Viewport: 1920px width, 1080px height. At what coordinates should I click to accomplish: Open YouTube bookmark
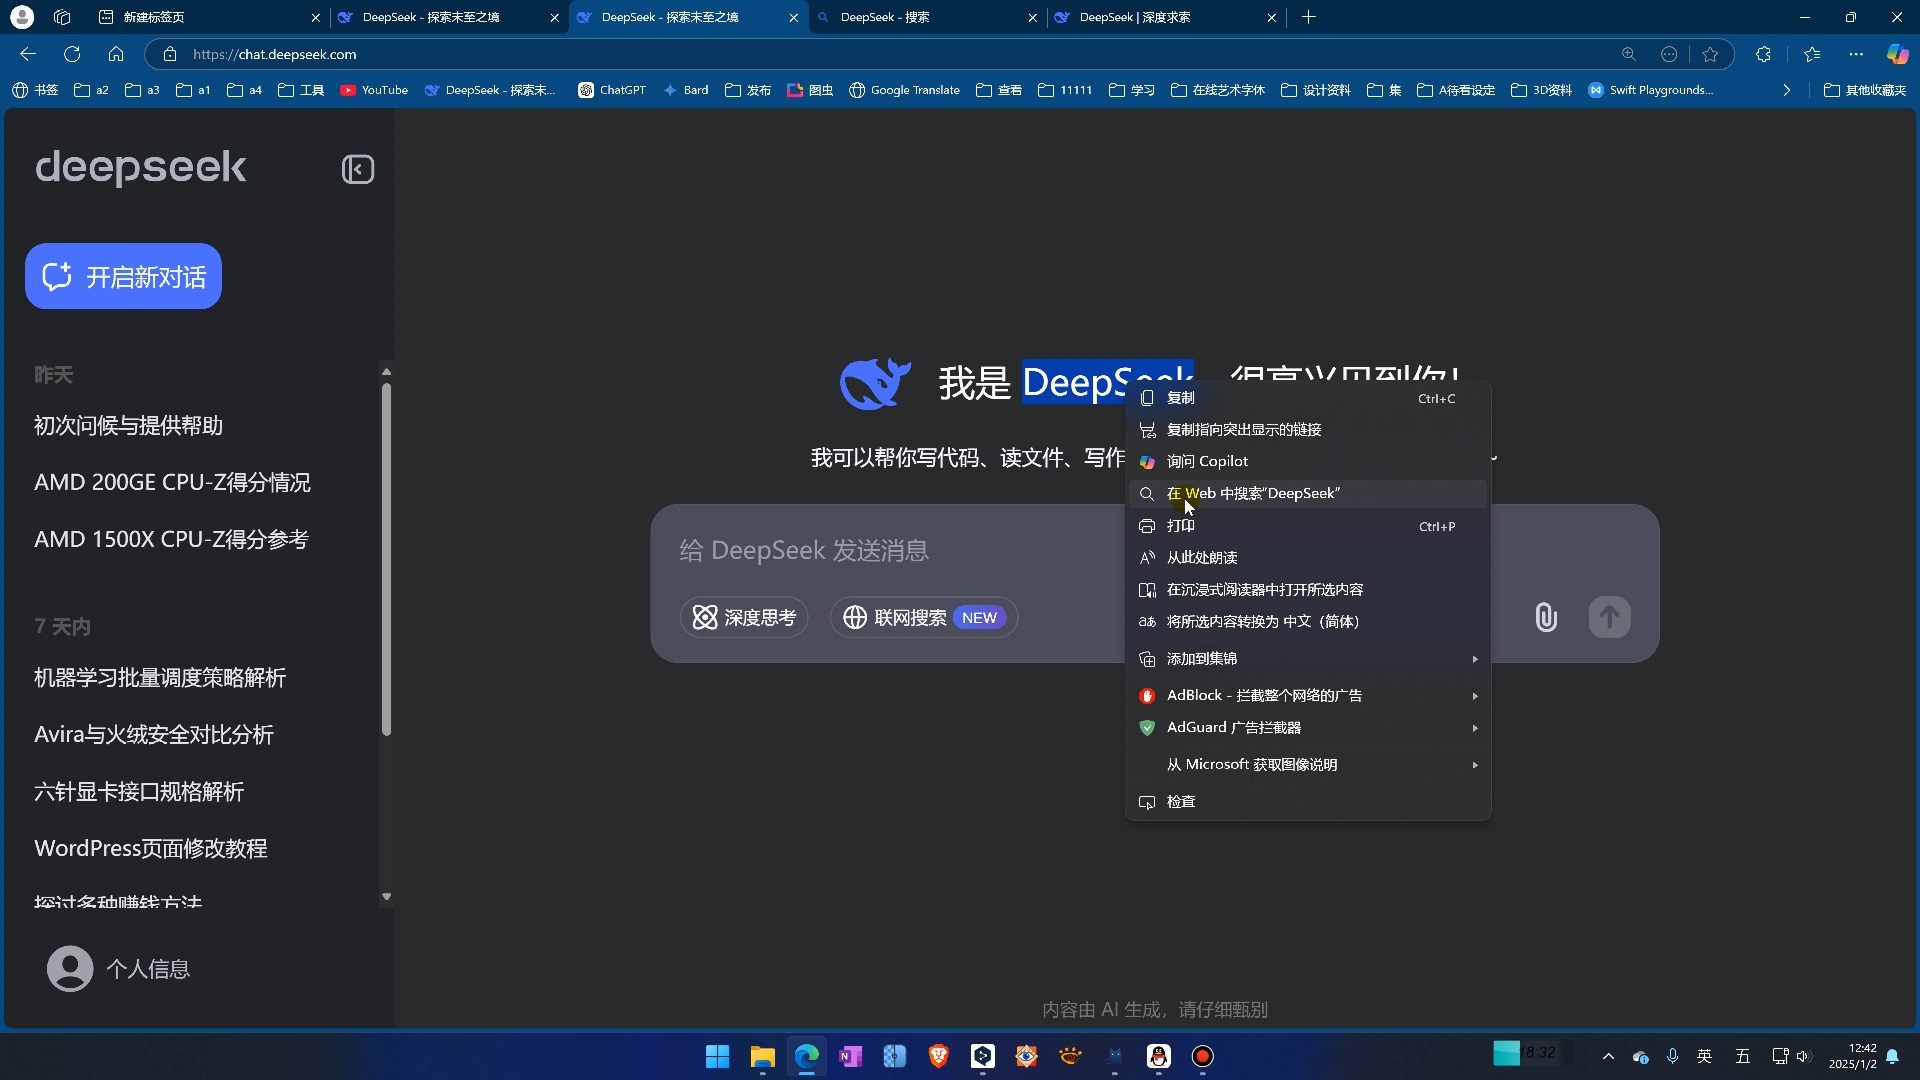(374, 90)
